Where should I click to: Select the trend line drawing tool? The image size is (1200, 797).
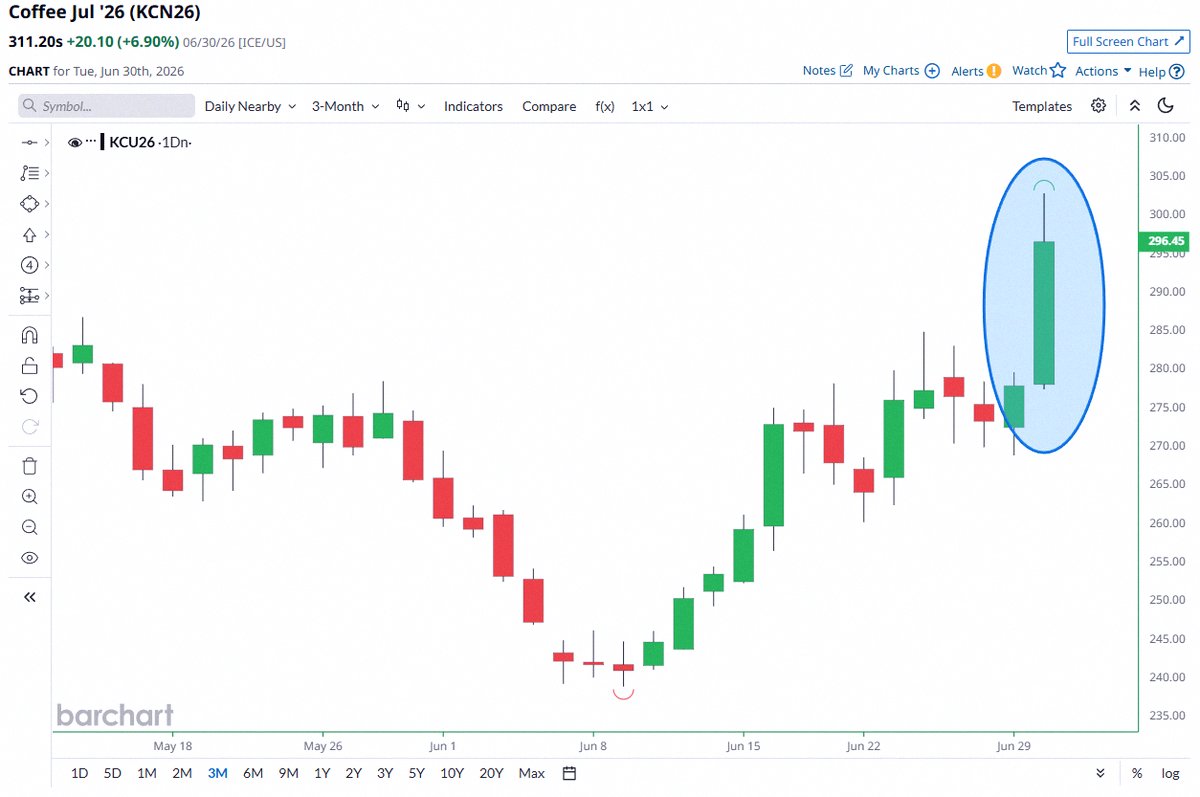coord(29,143)
